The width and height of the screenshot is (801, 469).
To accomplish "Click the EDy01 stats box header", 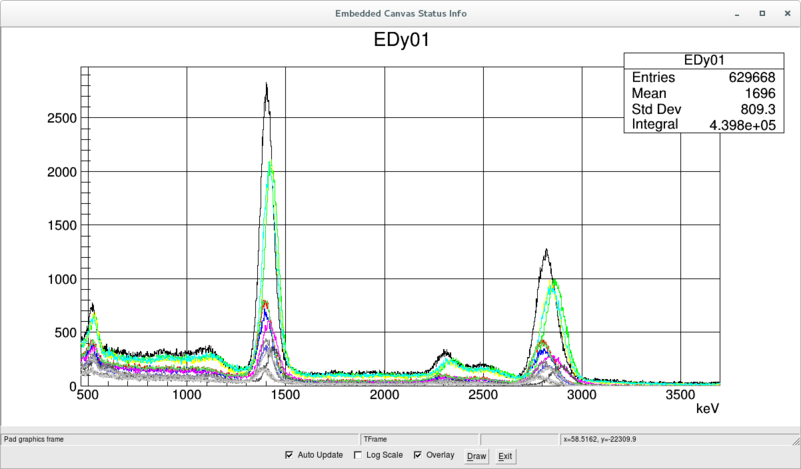I will pyautogui.click(x=704, y=60).
